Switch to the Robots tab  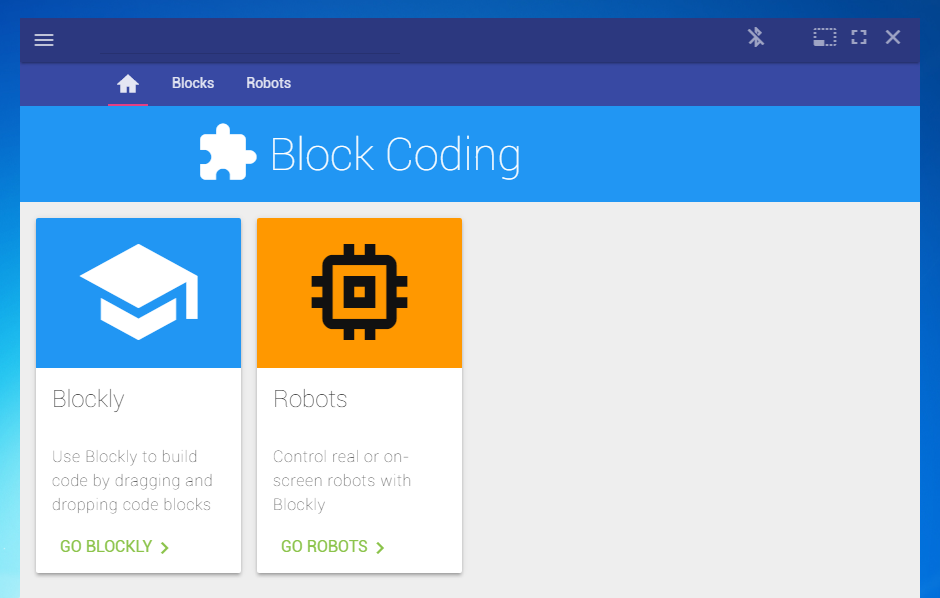click(x=269, y=83)
